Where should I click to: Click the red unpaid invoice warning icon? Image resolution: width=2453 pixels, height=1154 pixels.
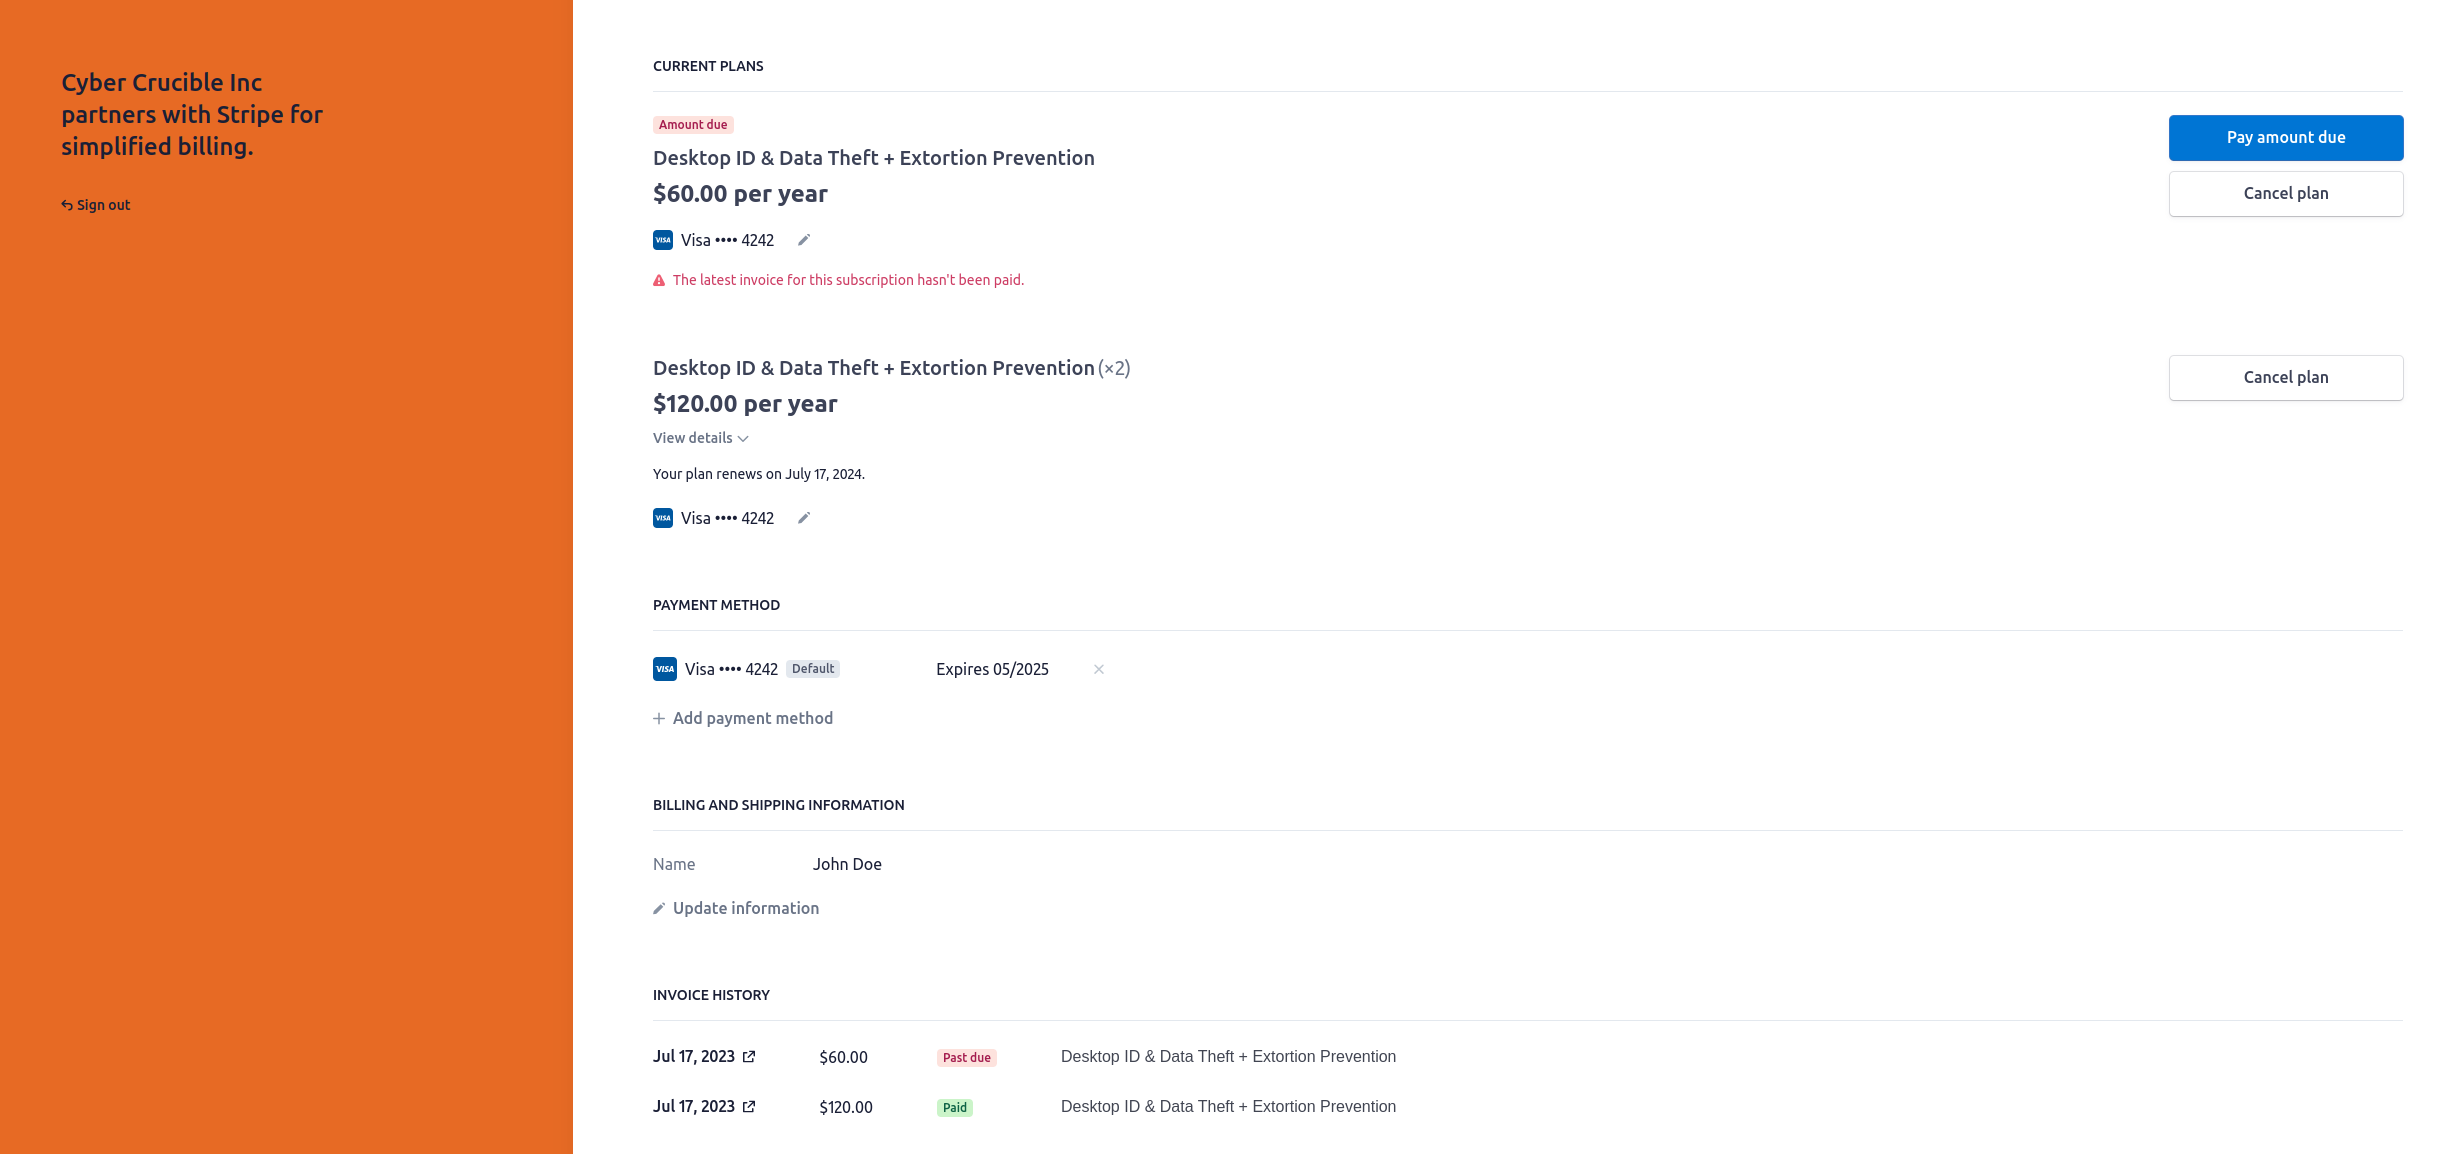[x=659, y=280]
